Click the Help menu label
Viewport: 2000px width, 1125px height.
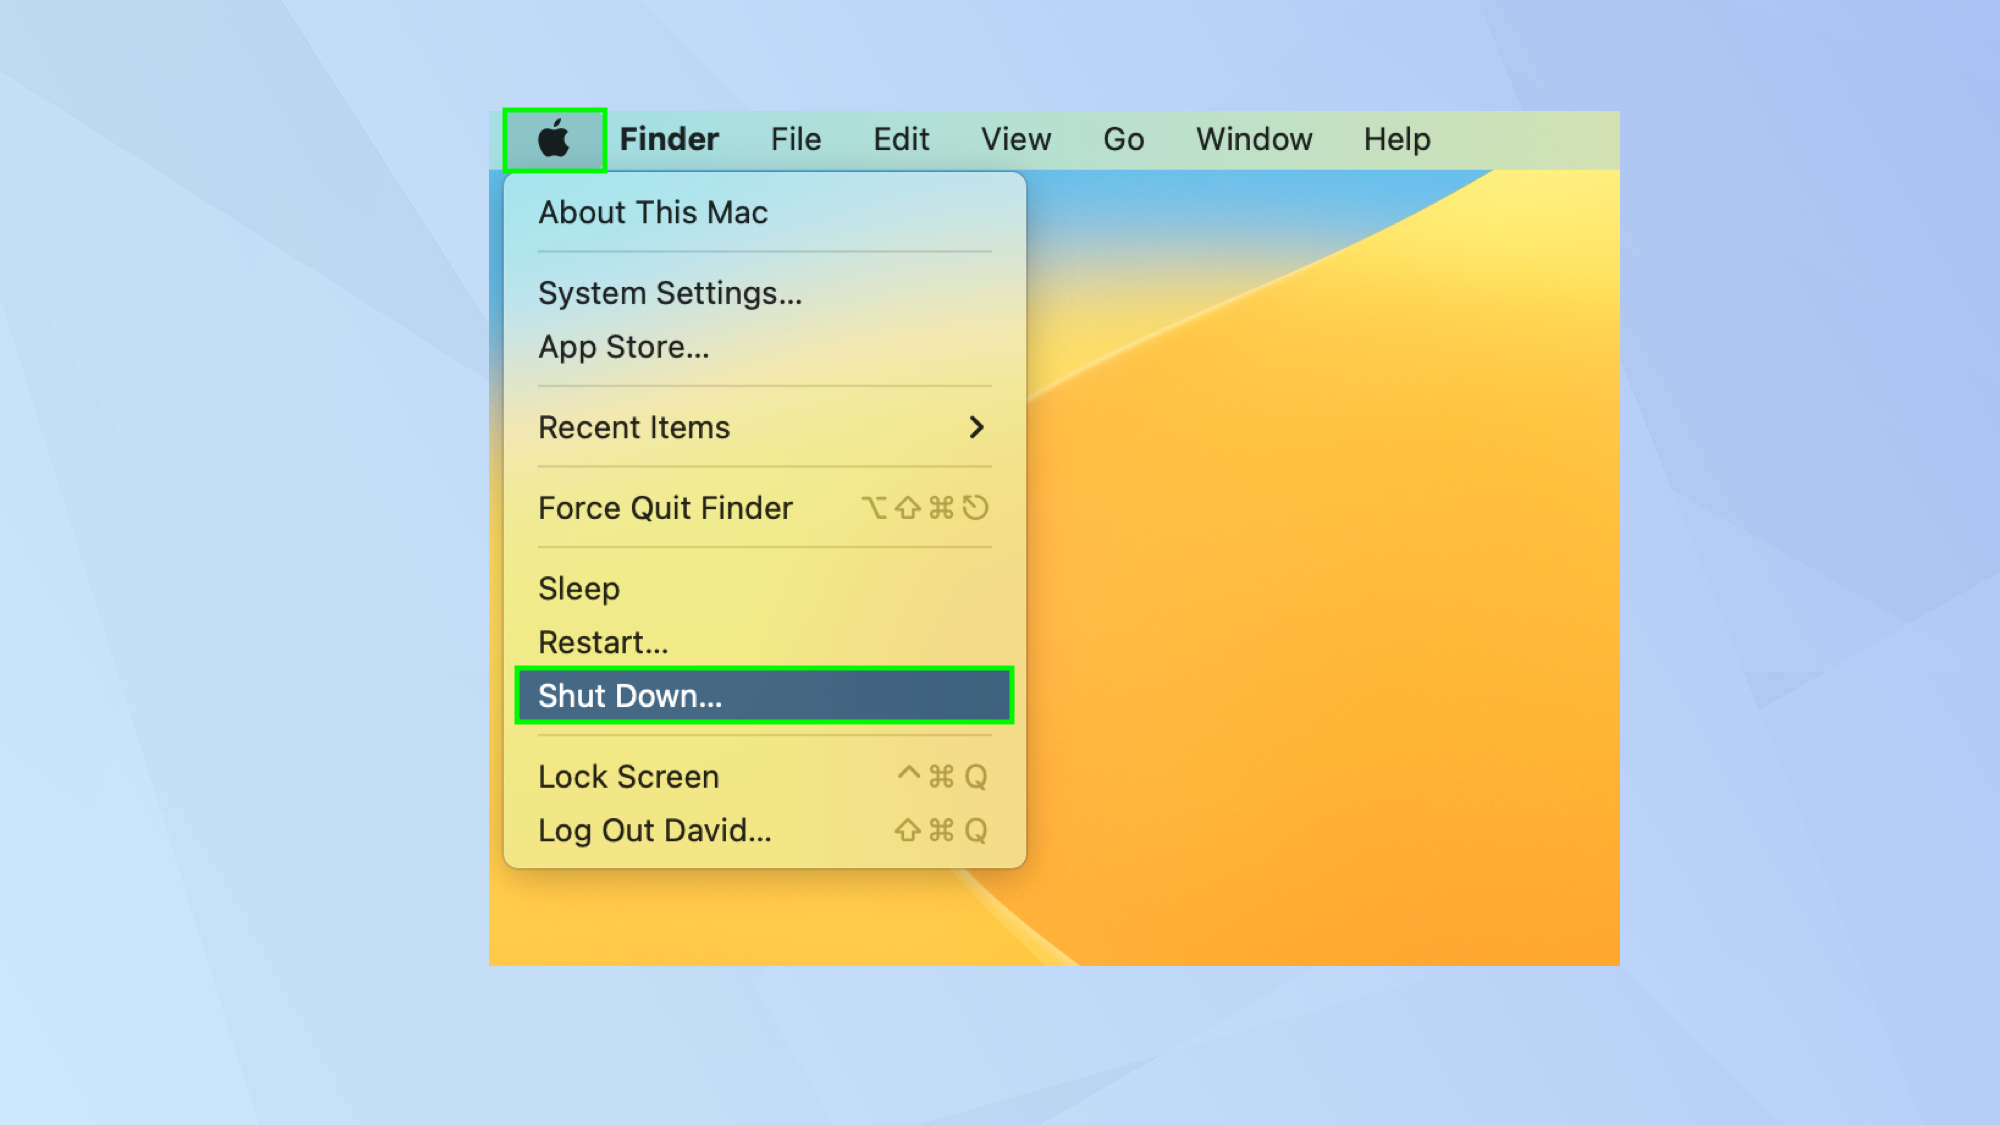point(1396,139)
